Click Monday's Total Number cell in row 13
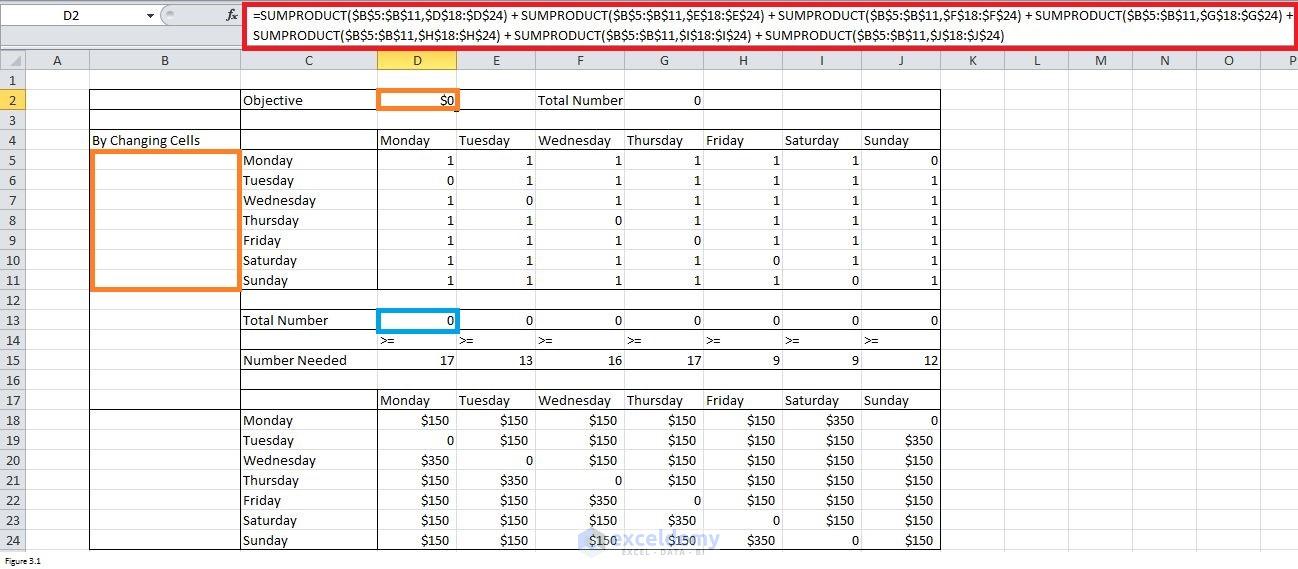This screenshot has width=1298, height=569. click(x=417, y=320)
